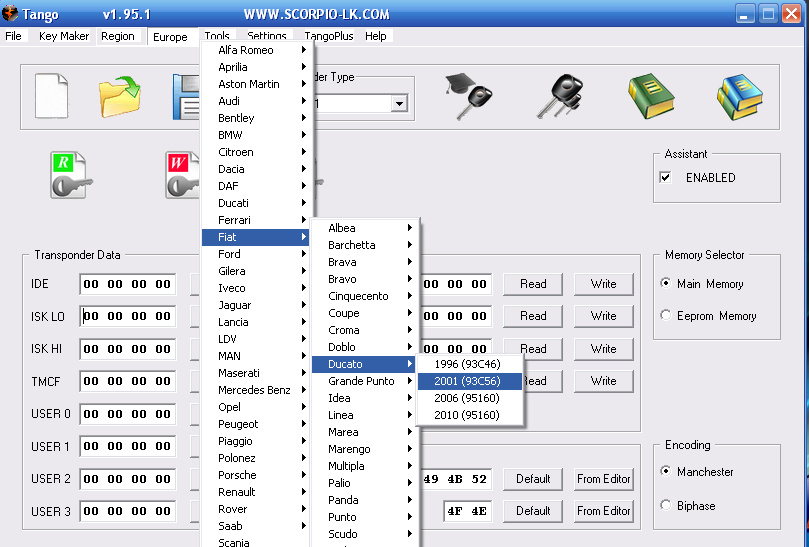Click Default button beside 4F 4E field
Image resolution: width=809 pixels, height=547 pixels.
click(x=533, y=511)
